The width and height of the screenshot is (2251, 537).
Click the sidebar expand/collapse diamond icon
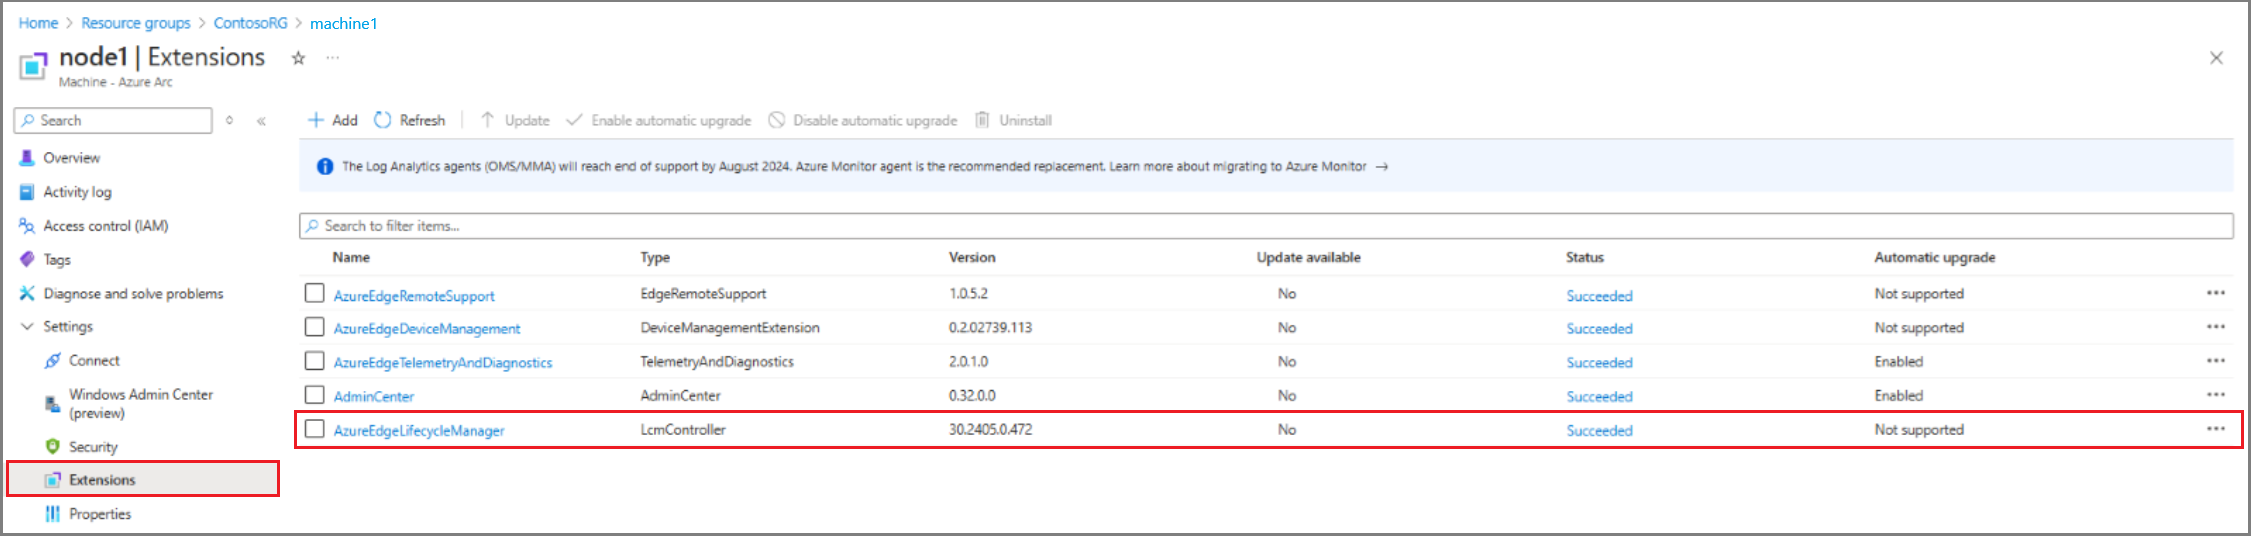tap(230, 120)
